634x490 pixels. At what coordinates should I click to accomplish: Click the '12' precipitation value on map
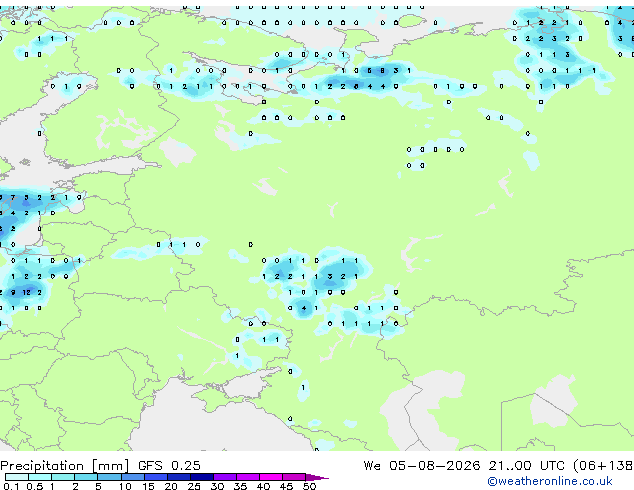click(26, 292)
